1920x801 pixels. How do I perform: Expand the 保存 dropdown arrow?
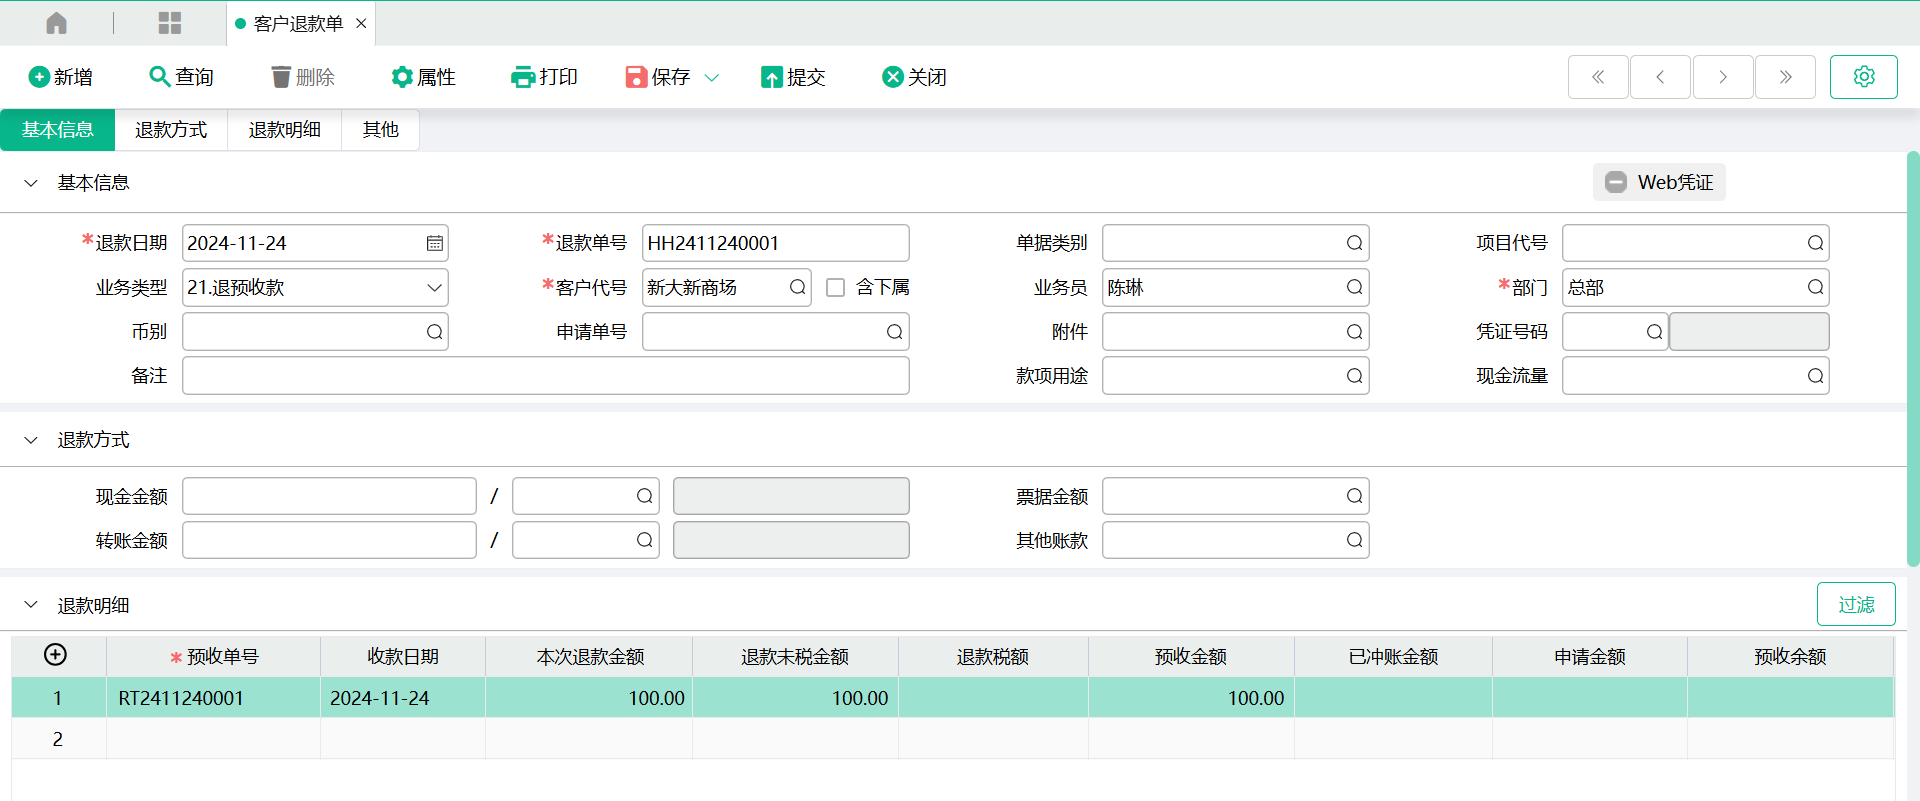712,77
